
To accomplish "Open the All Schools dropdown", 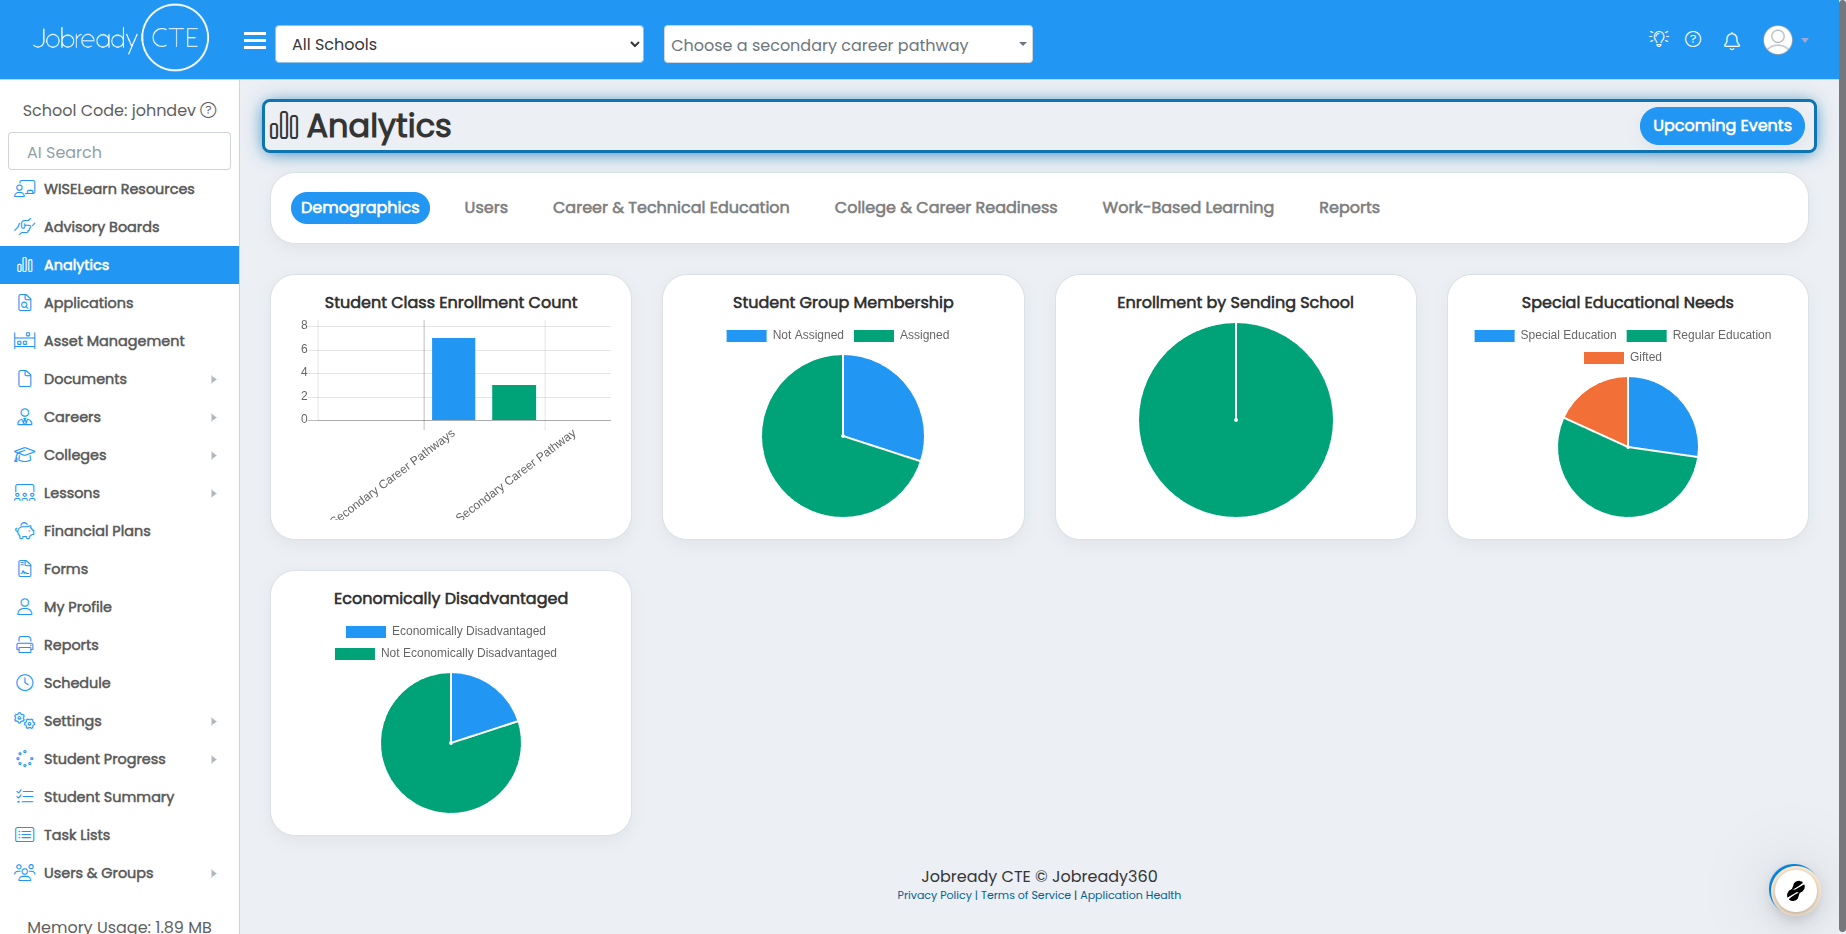I will pos(459,44).
